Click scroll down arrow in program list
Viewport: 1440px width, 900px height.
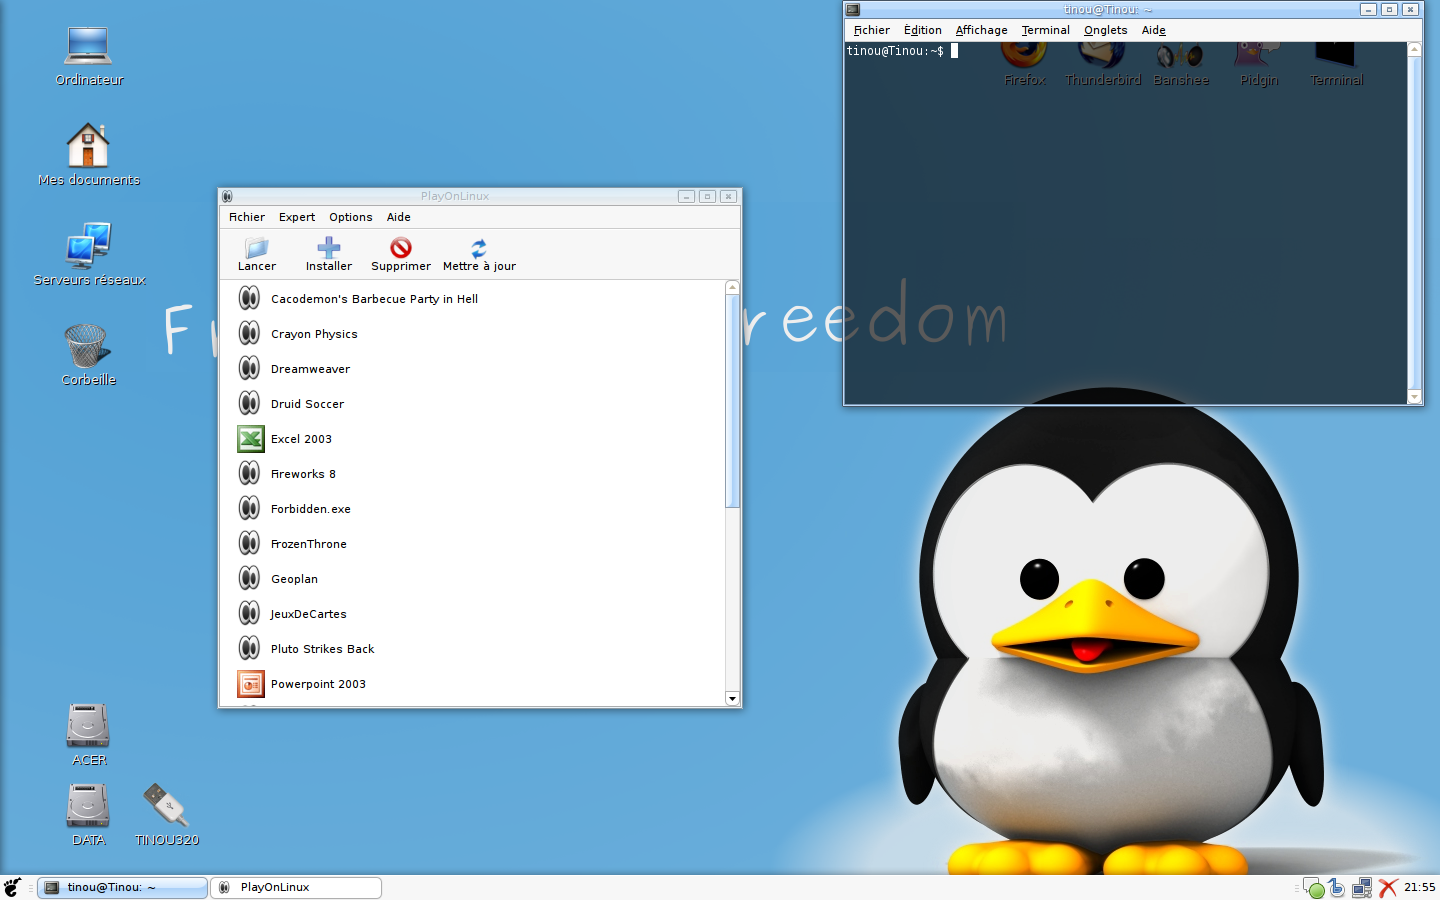pyautogui.click(x=732, y=699)
